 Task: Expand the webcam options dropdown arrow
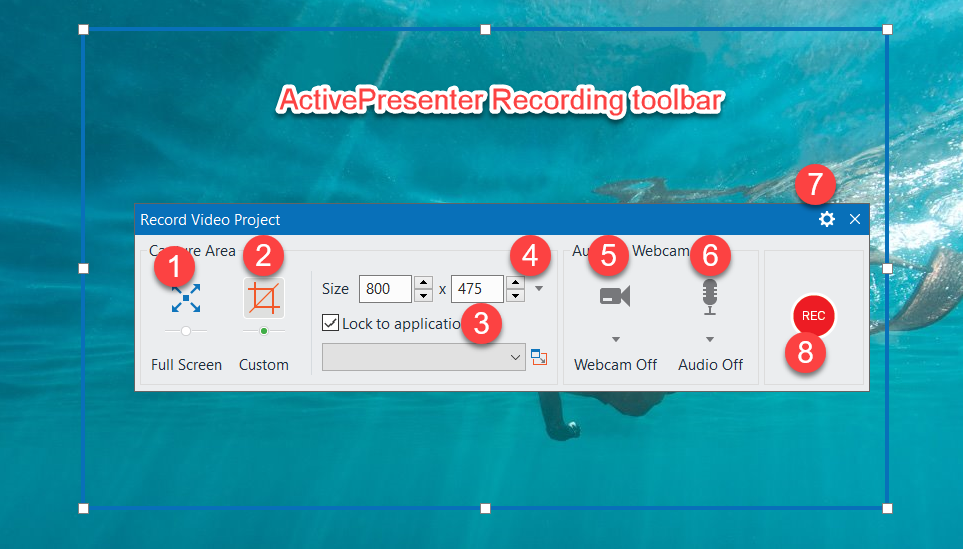(x=615, y=339)
